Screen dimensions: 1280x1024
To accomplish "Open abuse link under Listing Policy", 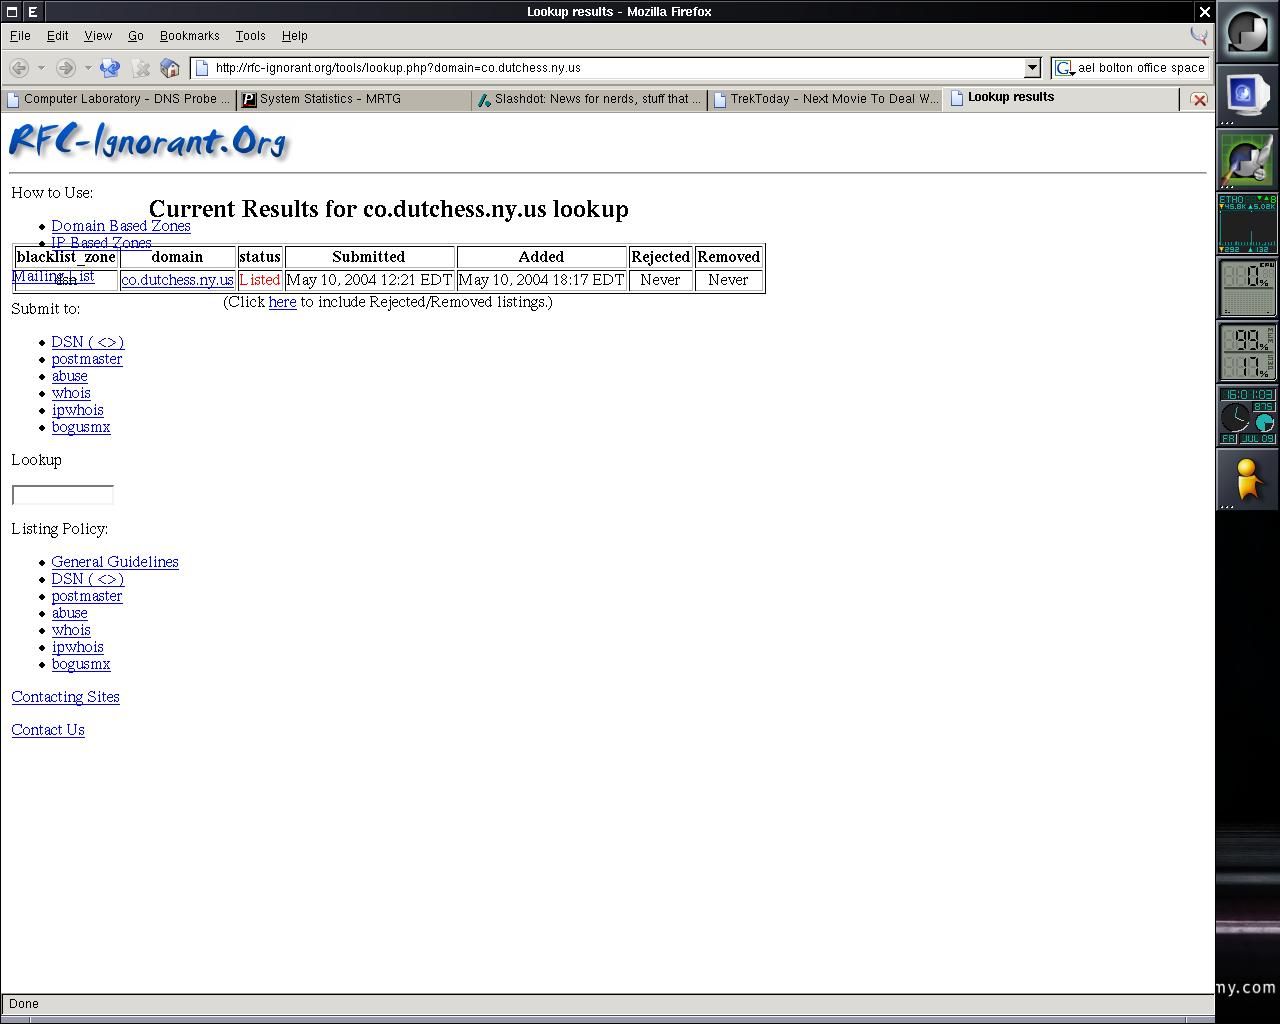I will tap(70, 613).
